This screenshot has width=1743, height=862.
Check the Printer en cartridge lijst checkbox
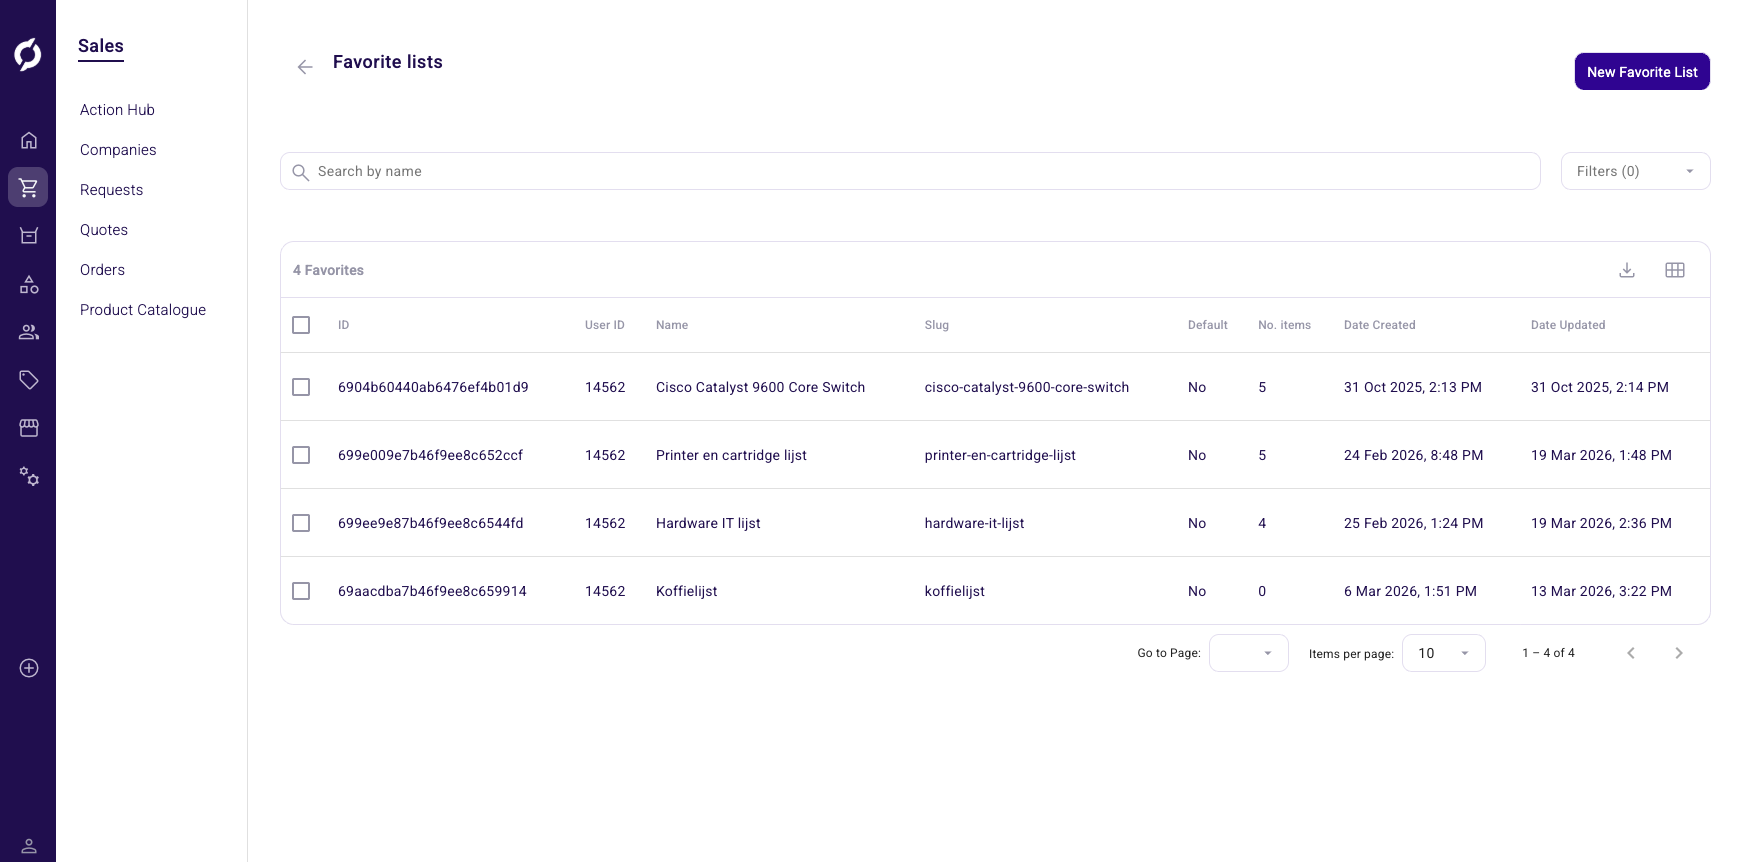[301, 455]
